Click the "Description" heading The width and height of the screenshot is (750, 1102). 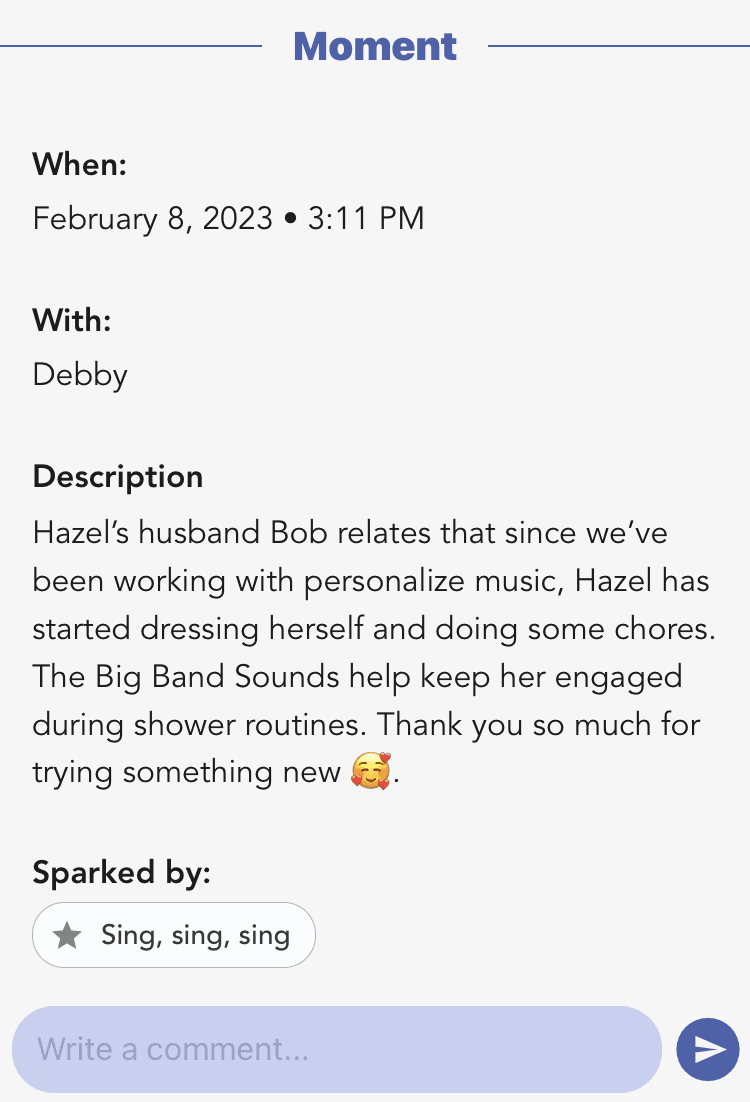[x=118, y=476]
